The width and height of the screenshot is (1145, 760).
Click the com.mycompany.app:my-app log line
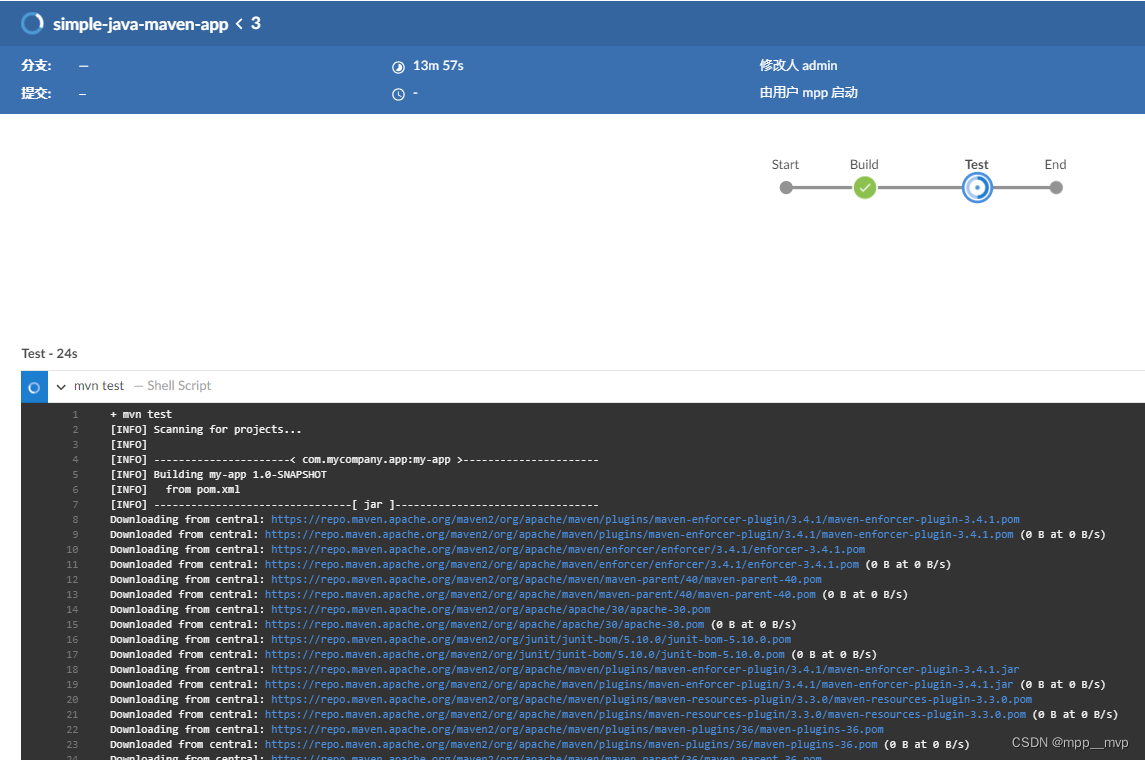(354, 459)
